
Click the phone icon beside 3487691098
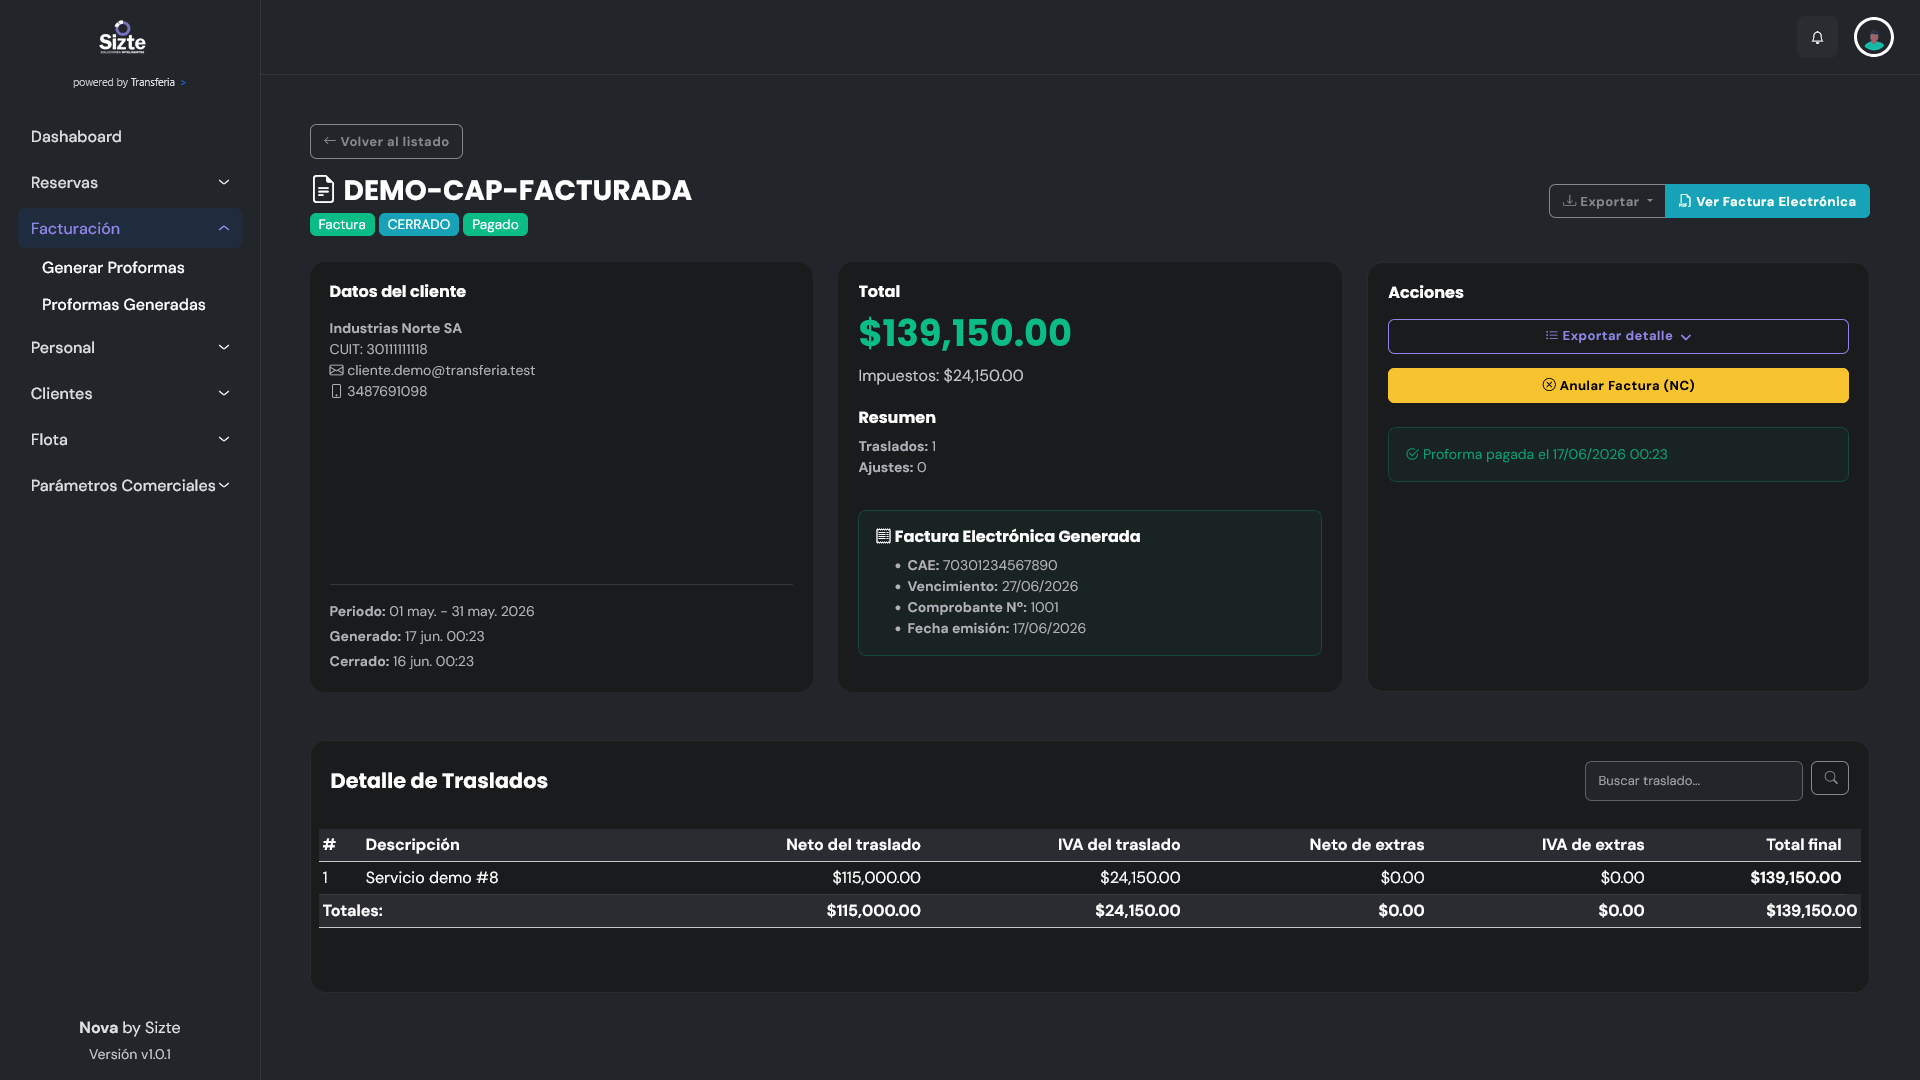tap(336, 391)
